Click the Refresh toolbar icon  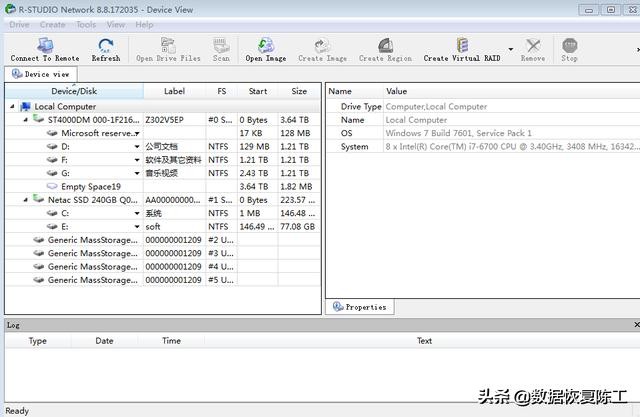pos(106,45)
